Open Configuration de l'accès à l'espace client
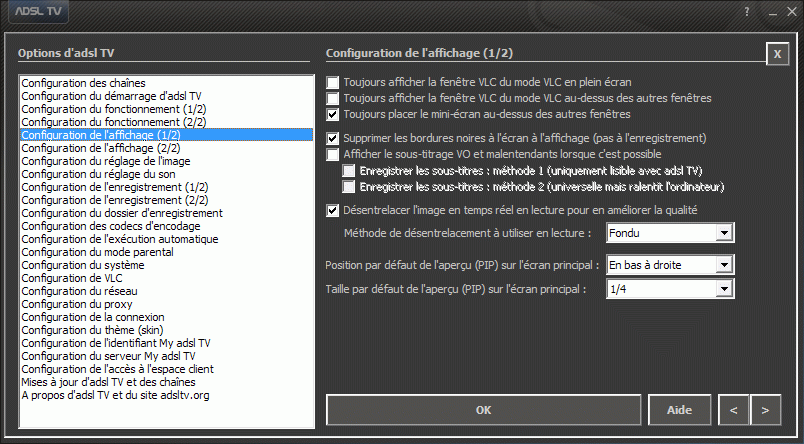This screenshot has width=804, height=444. pyautogui.click(x=167, y=370)
